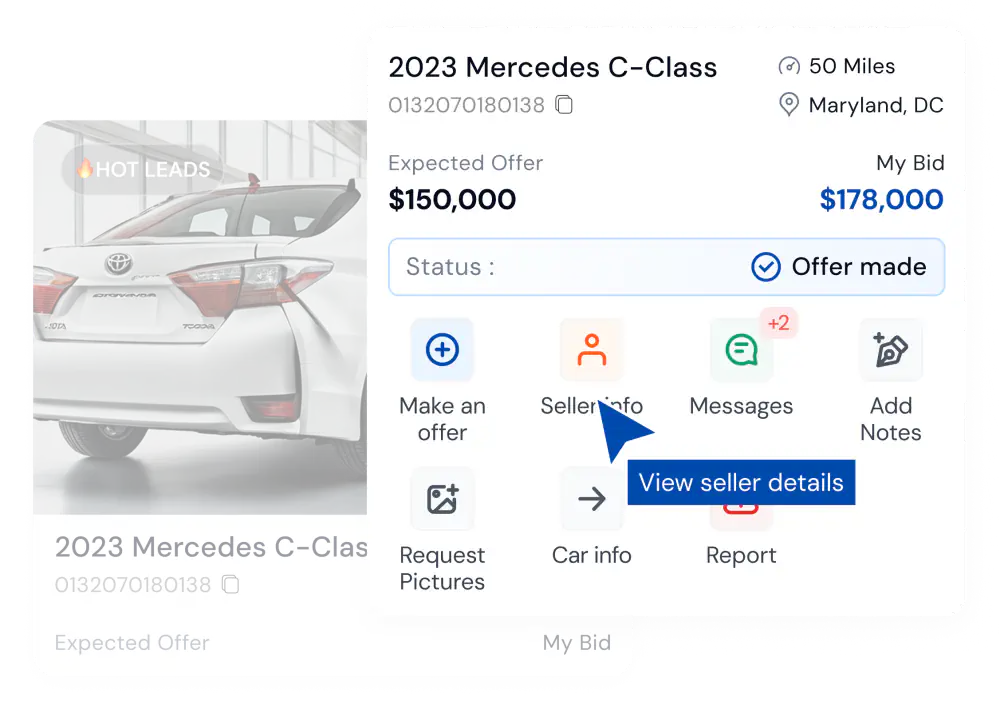This screenshot has height=717, width=1000.
Task: Click the $178,000 My Bid amount
Action: click(881, 200)
